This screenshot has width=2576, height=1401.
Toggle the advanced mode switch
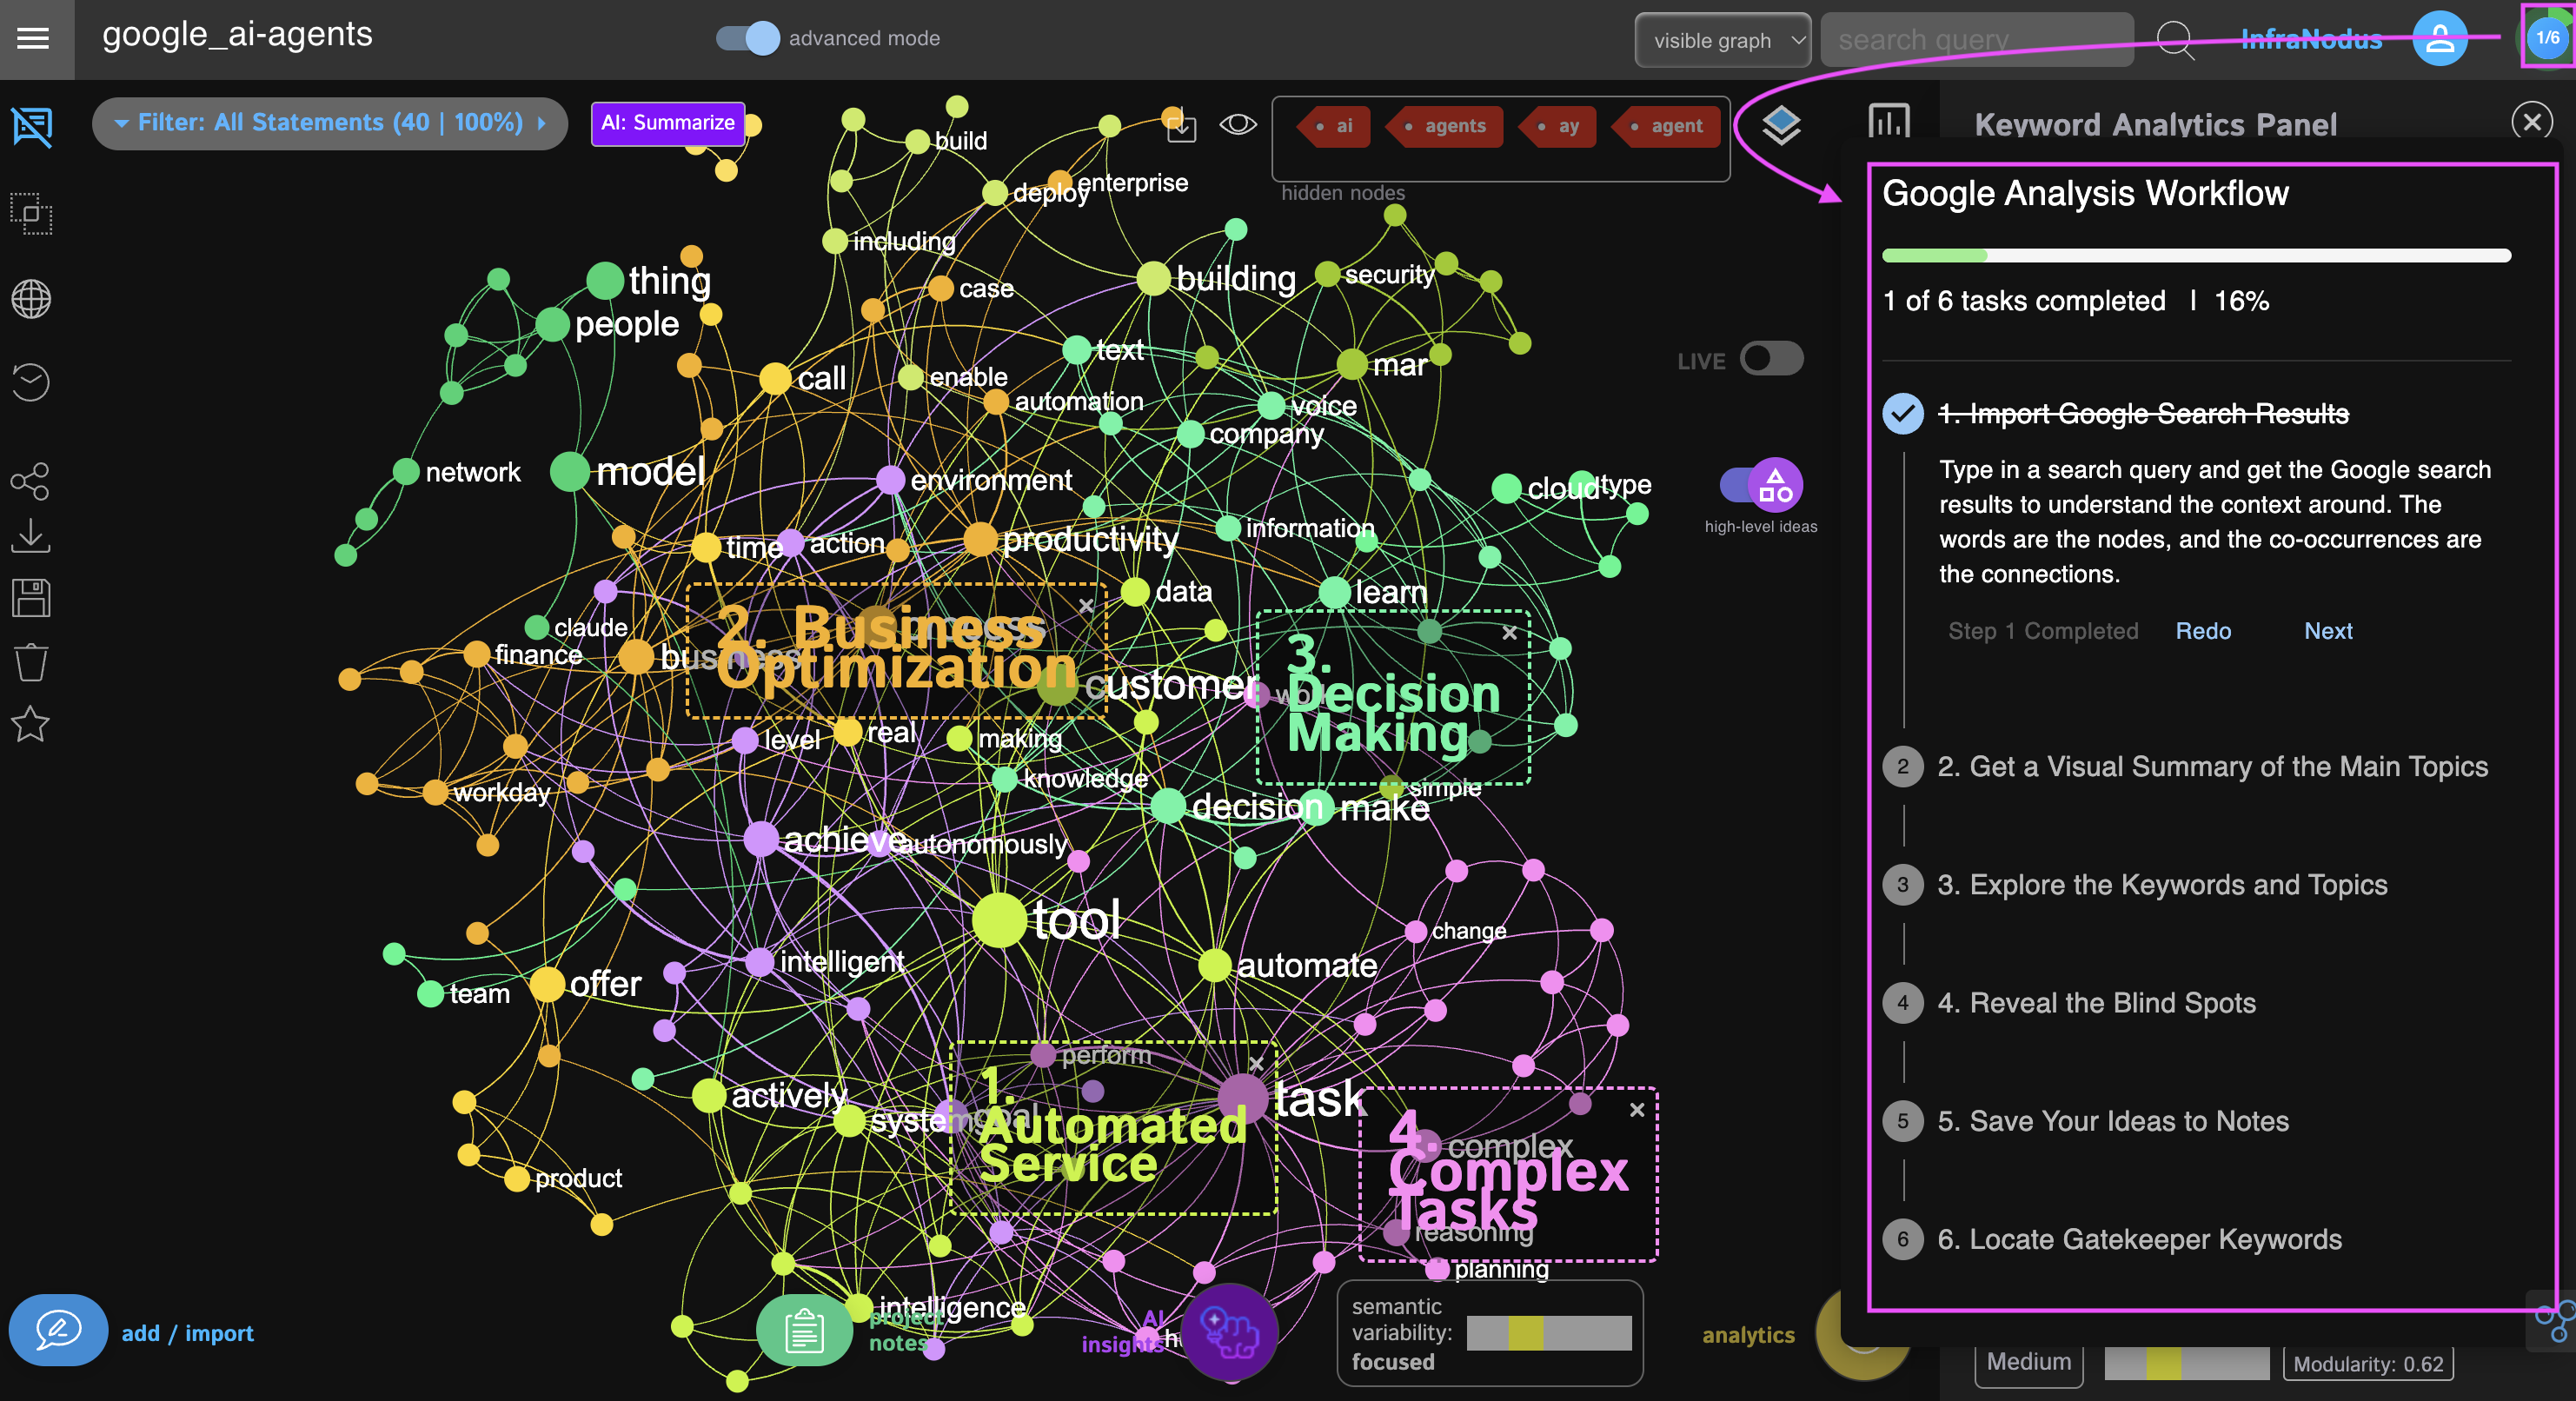tap(747, 38)
